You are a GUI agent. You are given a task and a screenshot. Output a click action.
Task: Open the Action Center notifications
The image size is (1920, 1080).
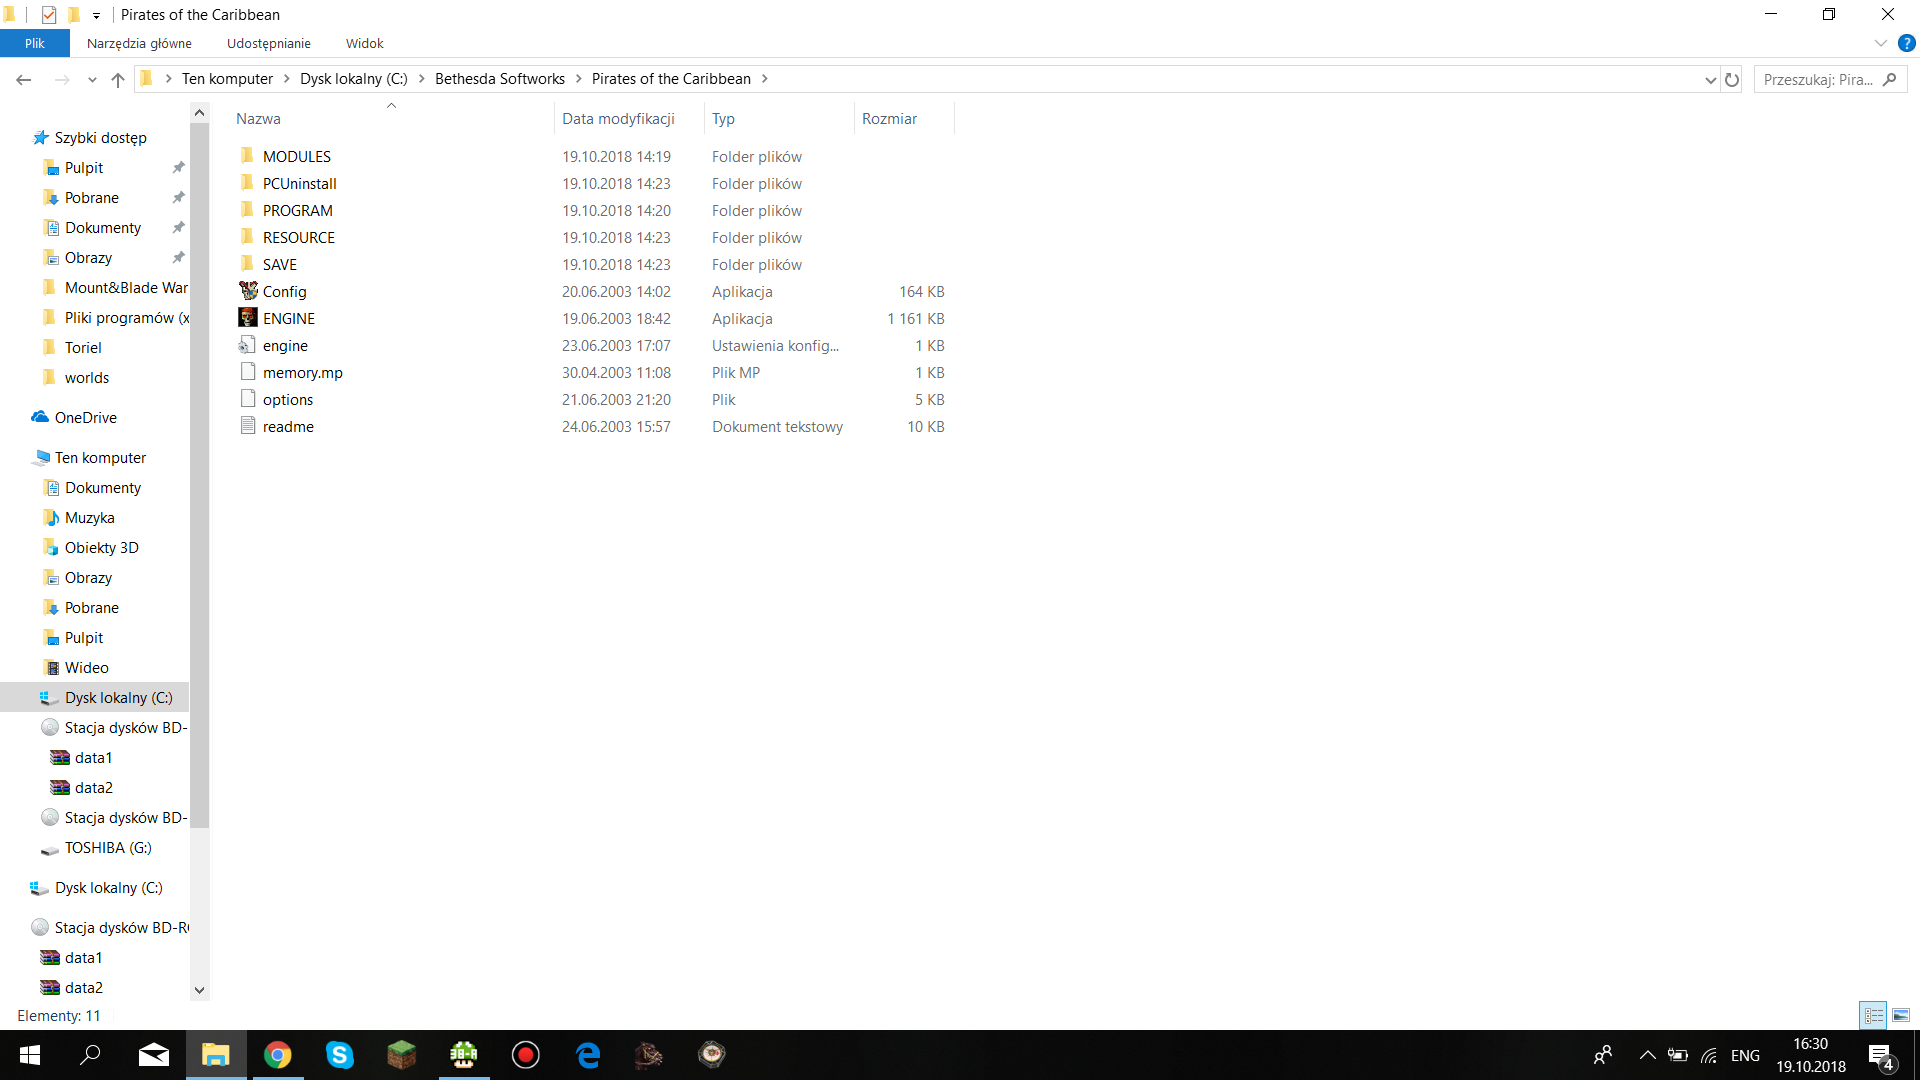click(1881, 1056)
